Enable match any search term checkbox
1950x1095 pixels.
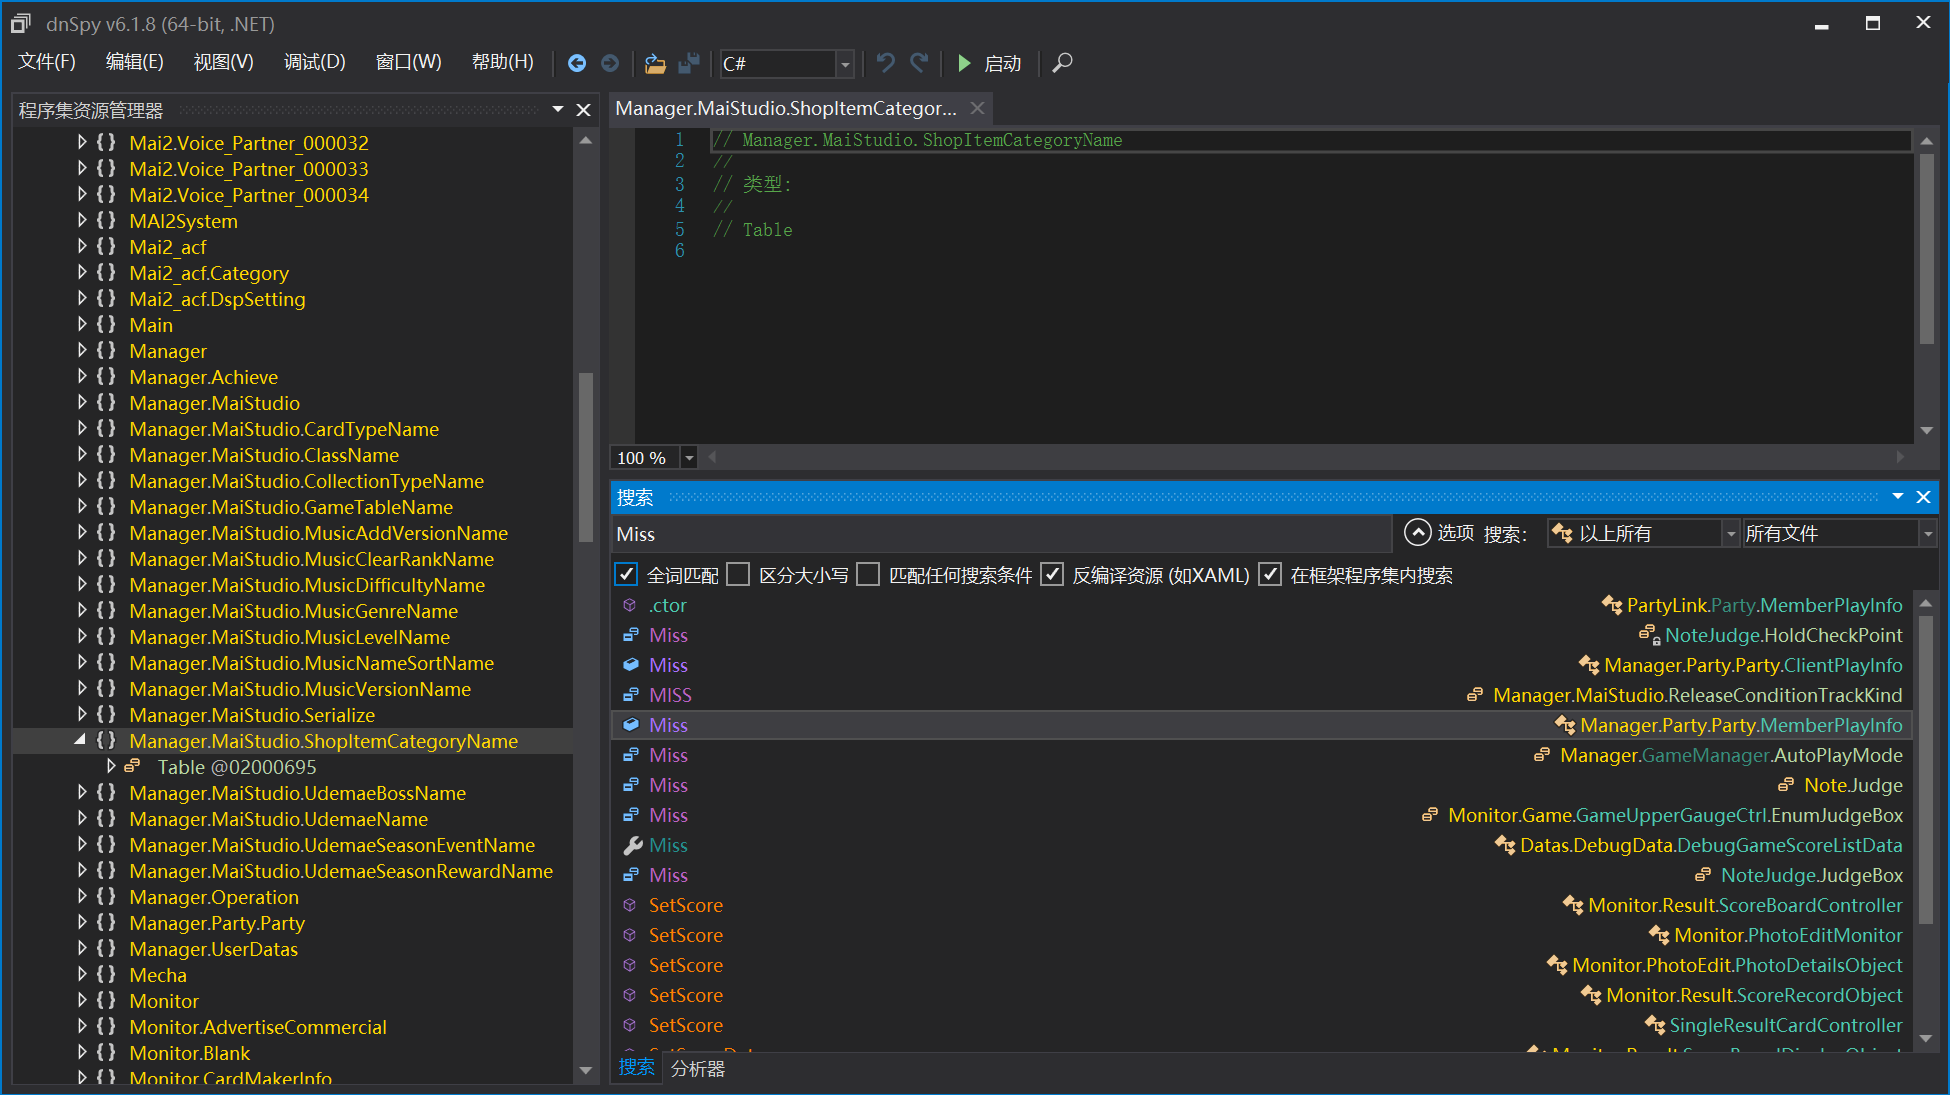(x=868, y=574)
